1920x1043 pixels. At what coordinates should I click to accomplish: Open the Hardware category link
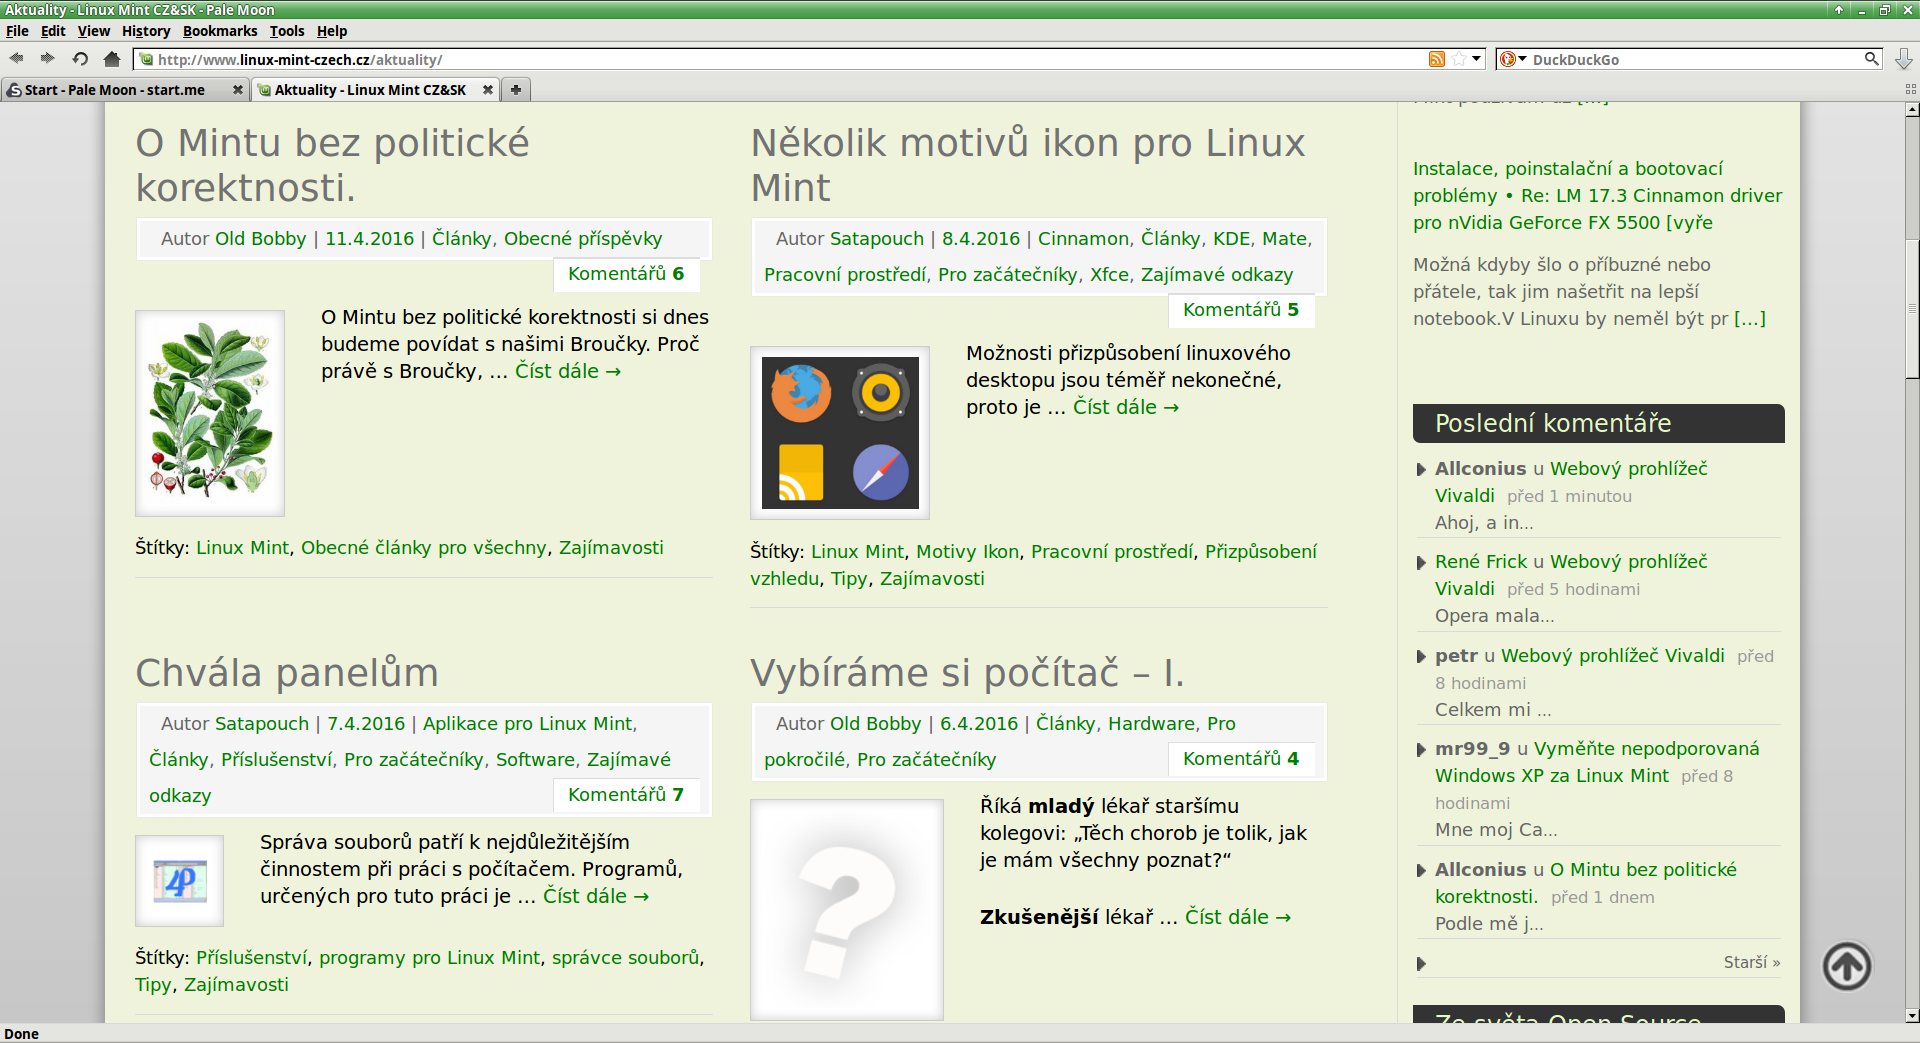pyautogui.click(x=1151, y=724)
